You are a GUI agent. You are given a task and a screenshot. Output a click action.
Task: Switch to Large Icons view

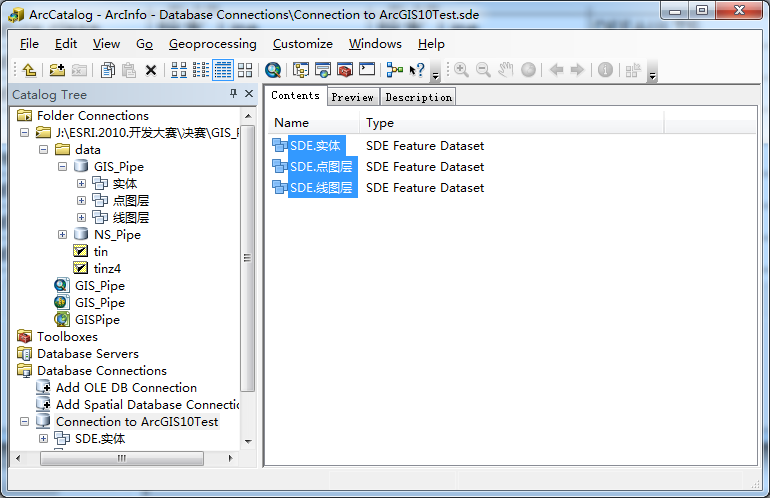[x=179, y=70]
